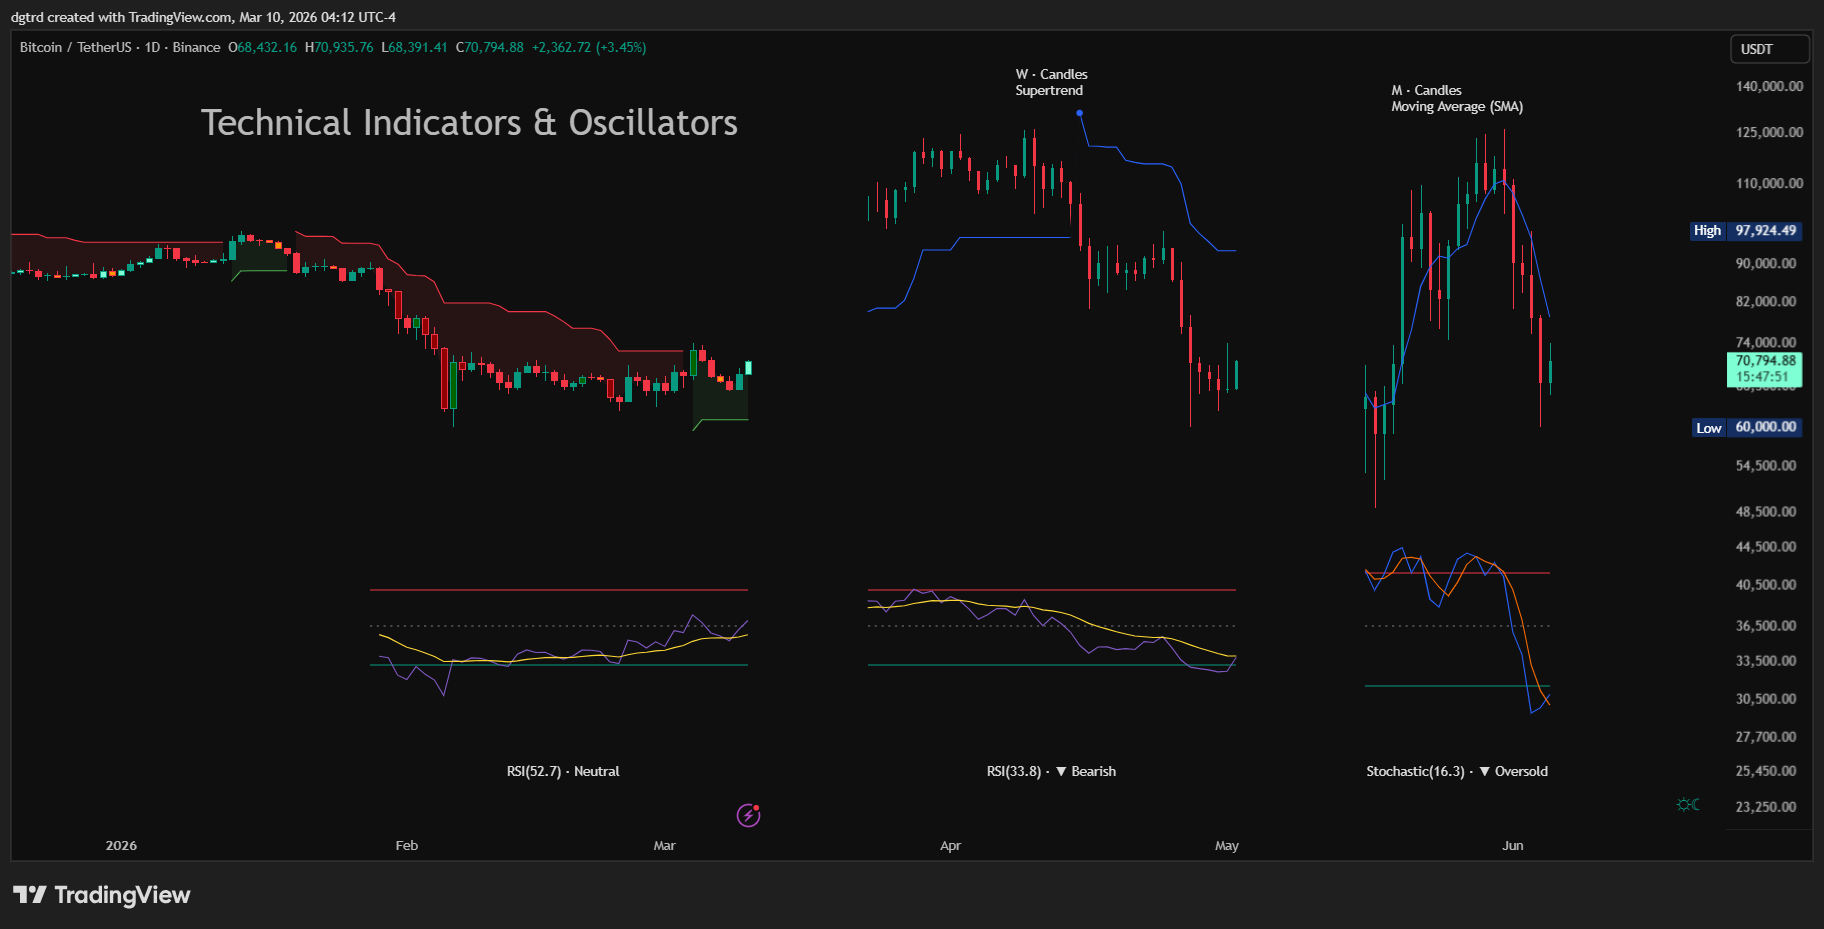The height and width of the screenshot is (929, 1824).
Task: Open the USDT currency selector
Action: [1769, 49]
